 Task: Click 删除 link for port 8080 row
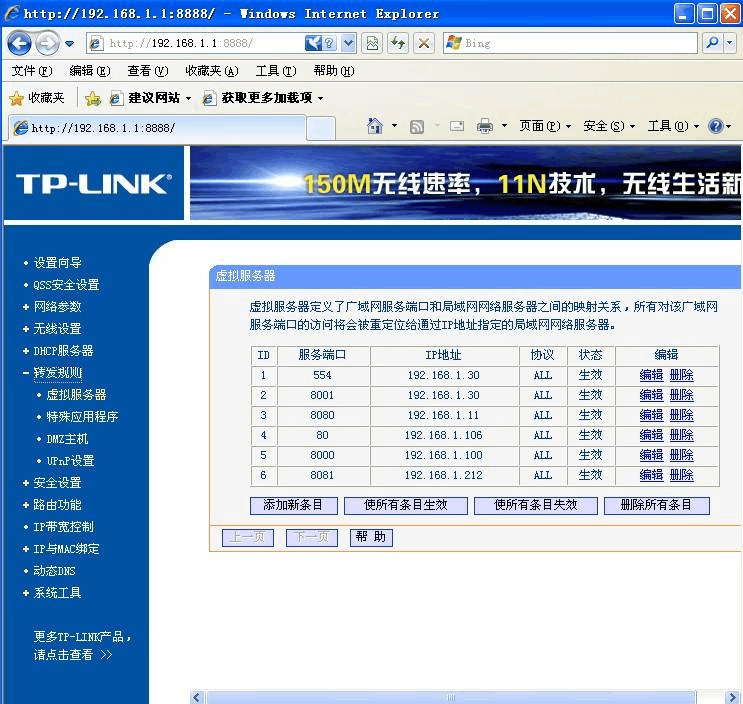pyautogui.click(x=681, y=415)
